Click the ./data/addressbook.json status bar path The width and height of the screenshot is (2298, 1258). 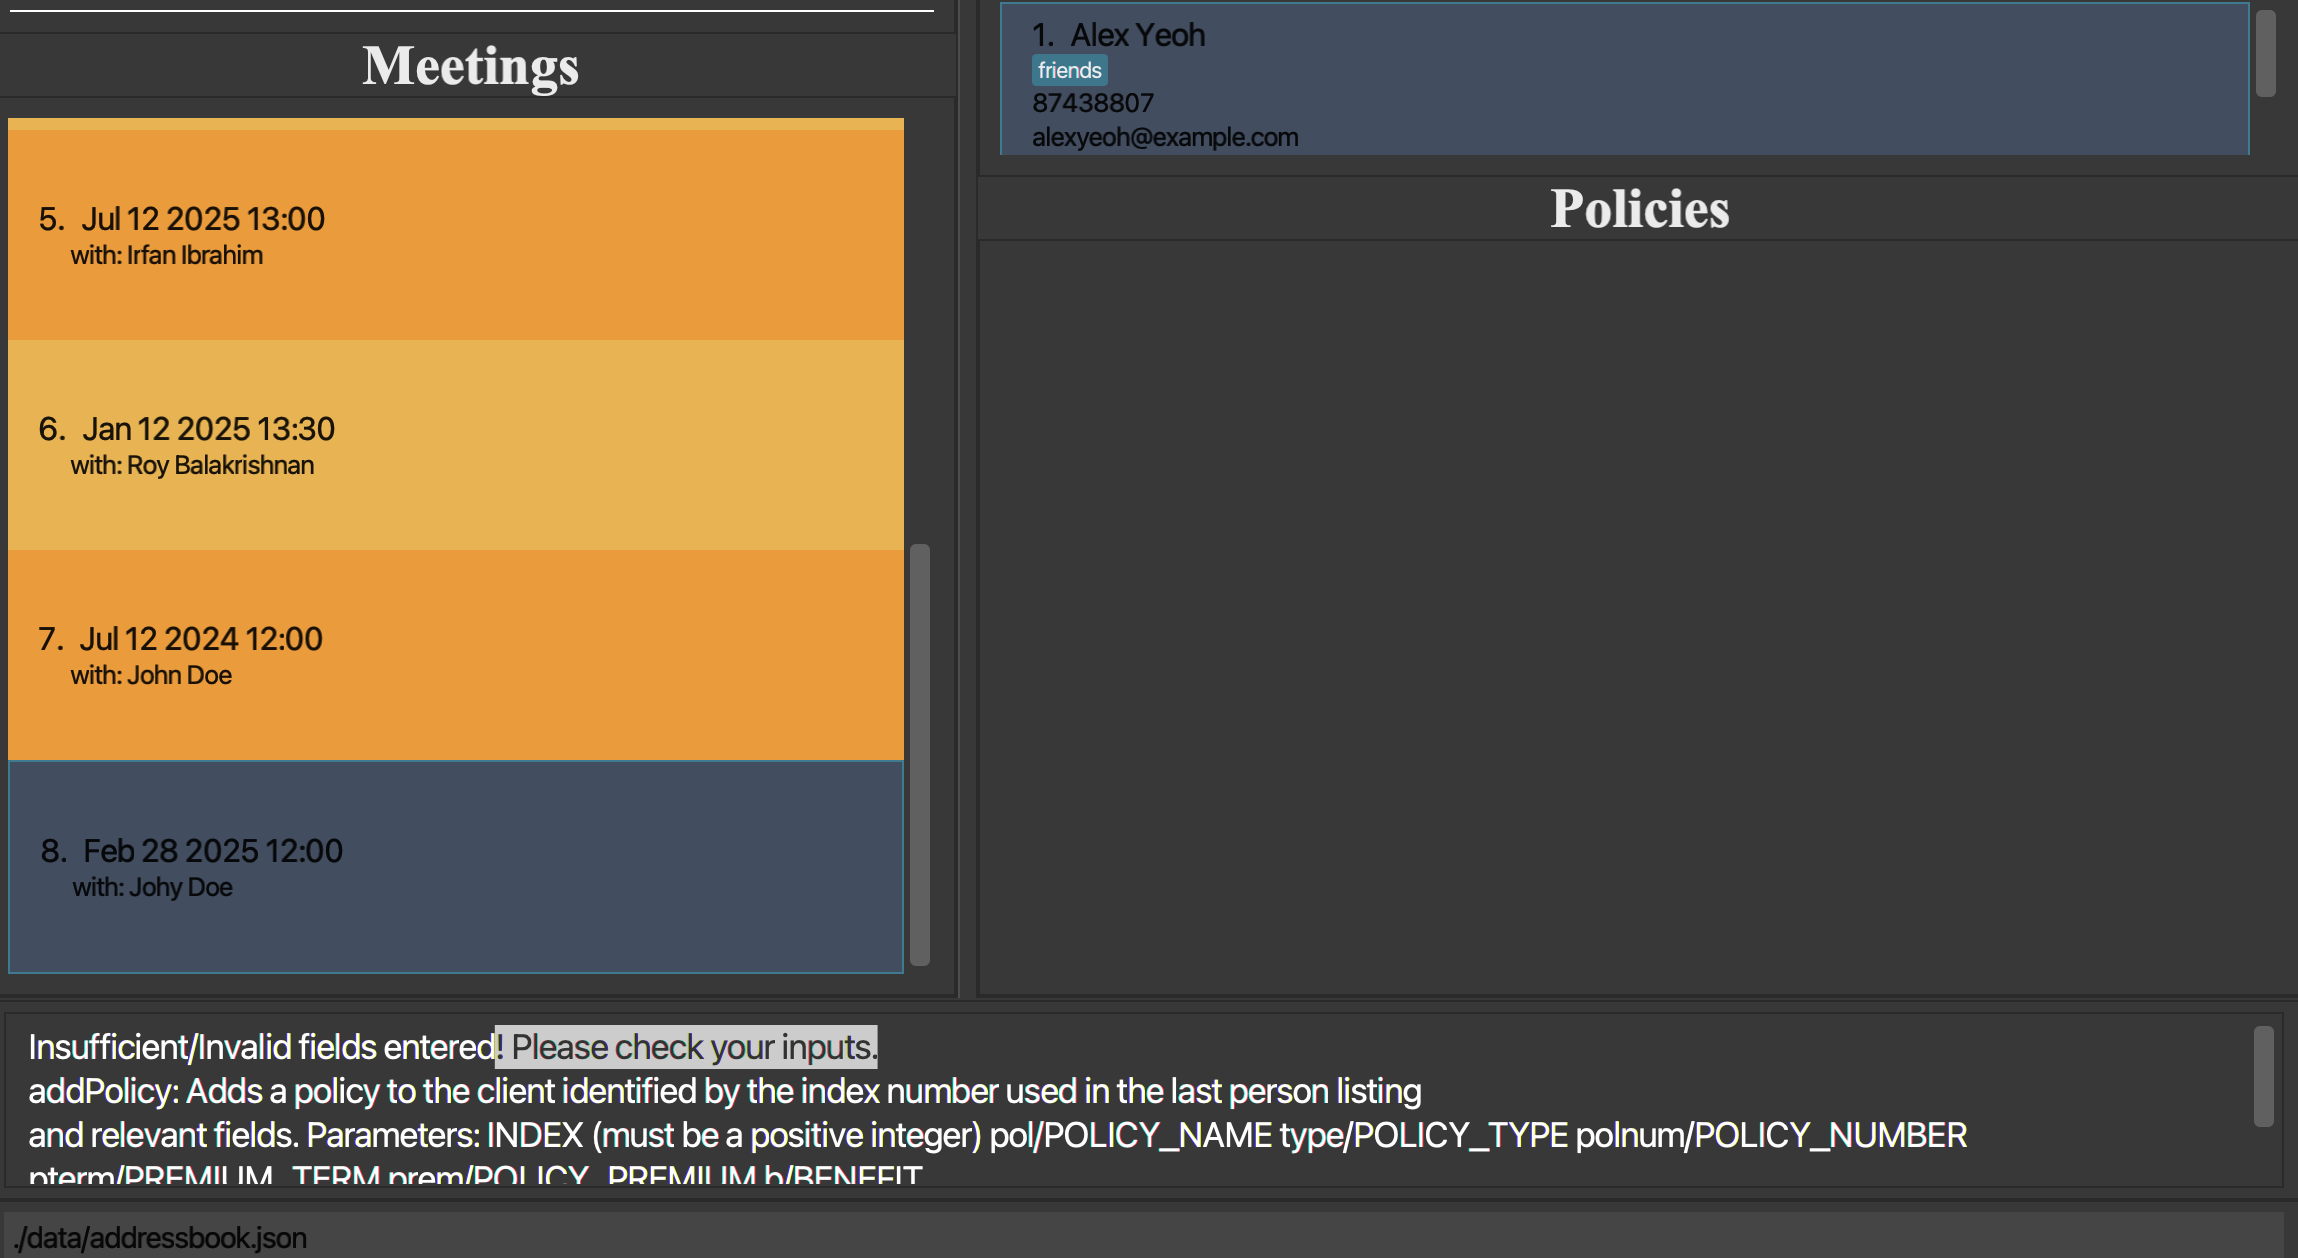pyautogui.click(x=160, y=1238)
